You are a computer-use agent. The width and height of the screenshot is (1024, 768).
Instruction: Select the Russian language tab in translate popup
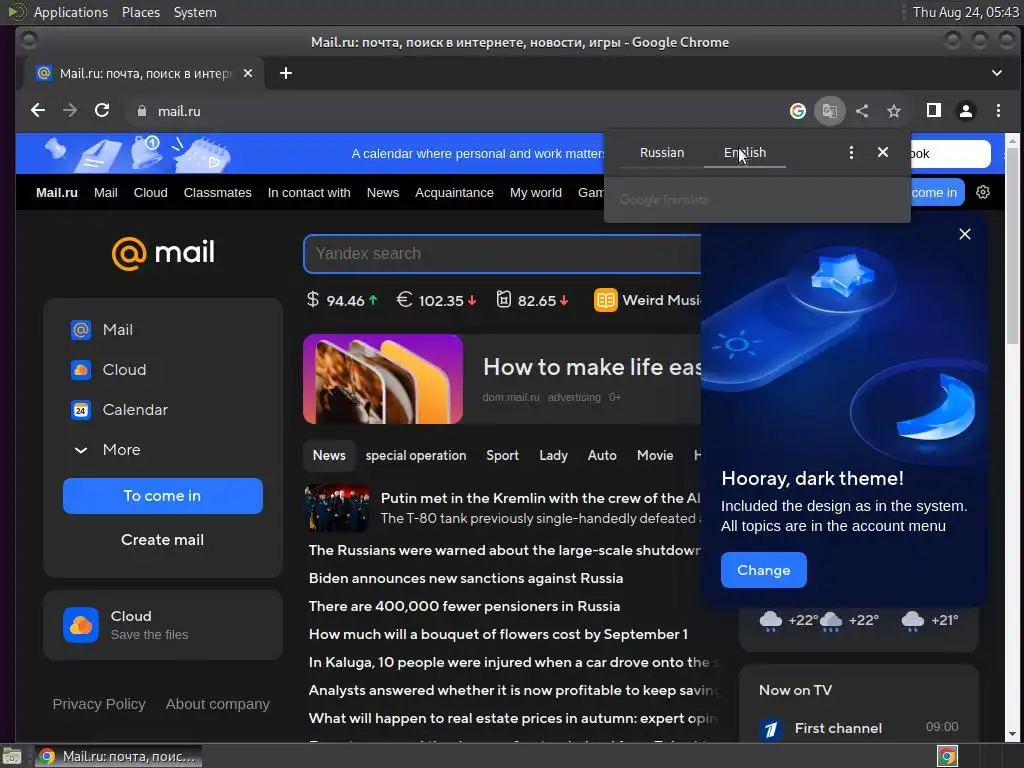662,153
